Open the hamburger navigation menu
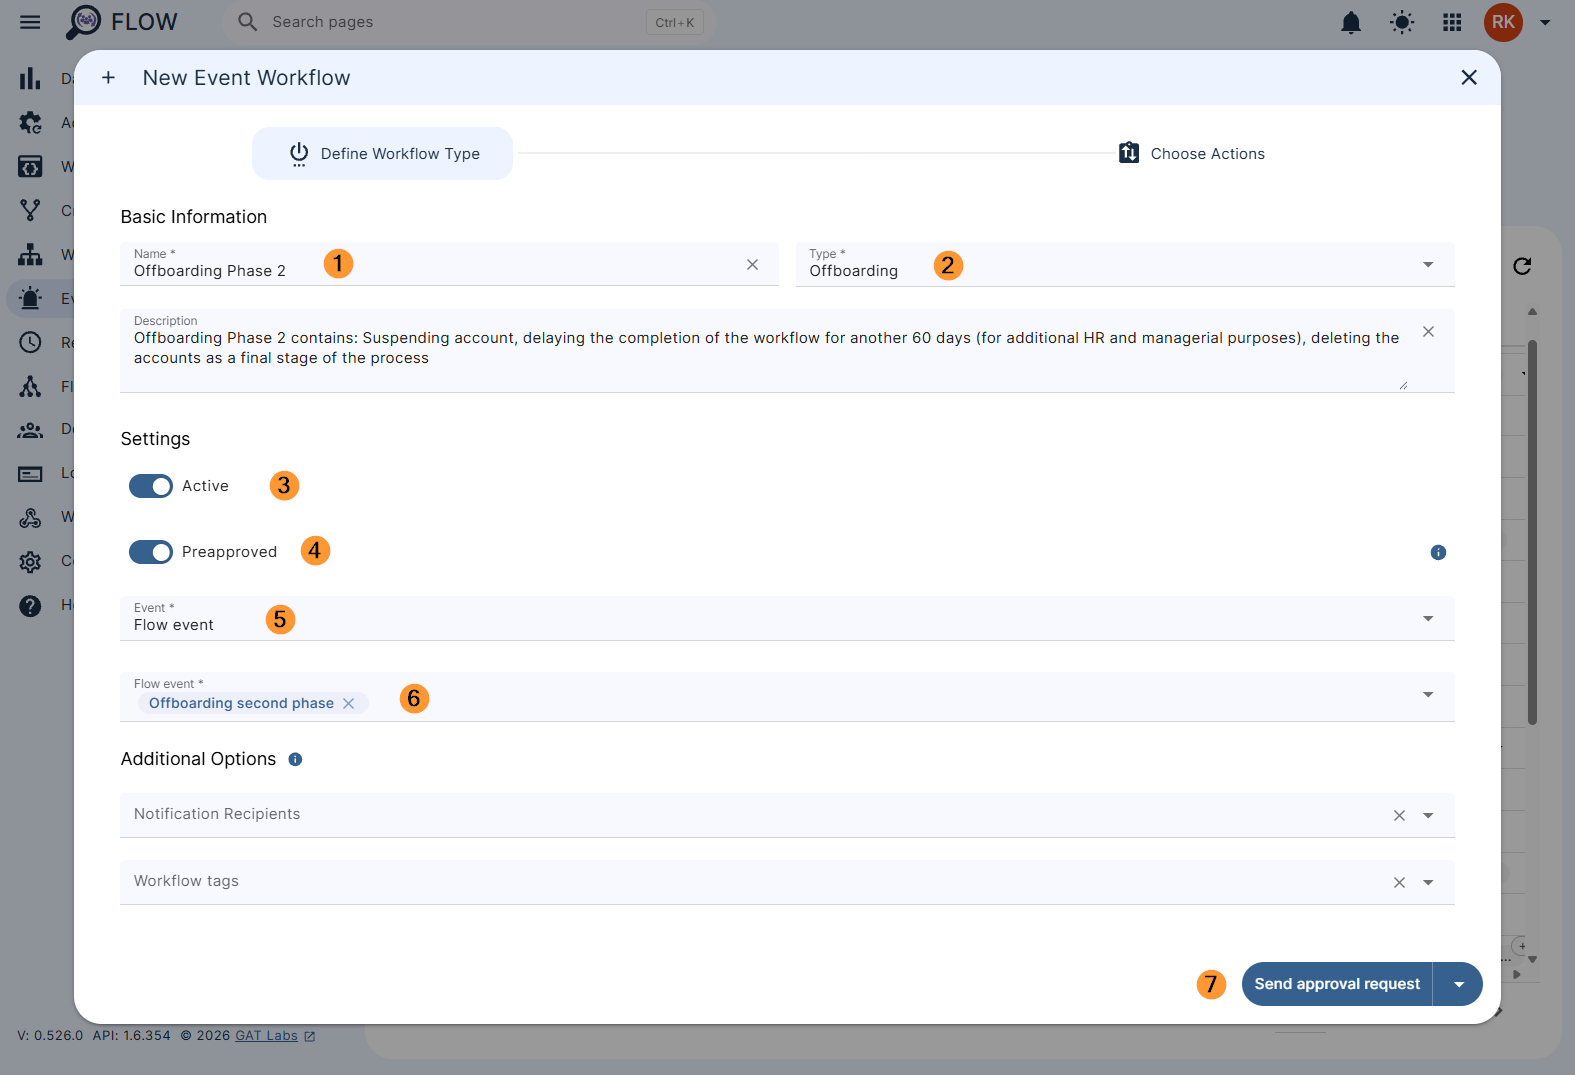The height and width of the screenshot is (1075, 1575). coord(30,22)
